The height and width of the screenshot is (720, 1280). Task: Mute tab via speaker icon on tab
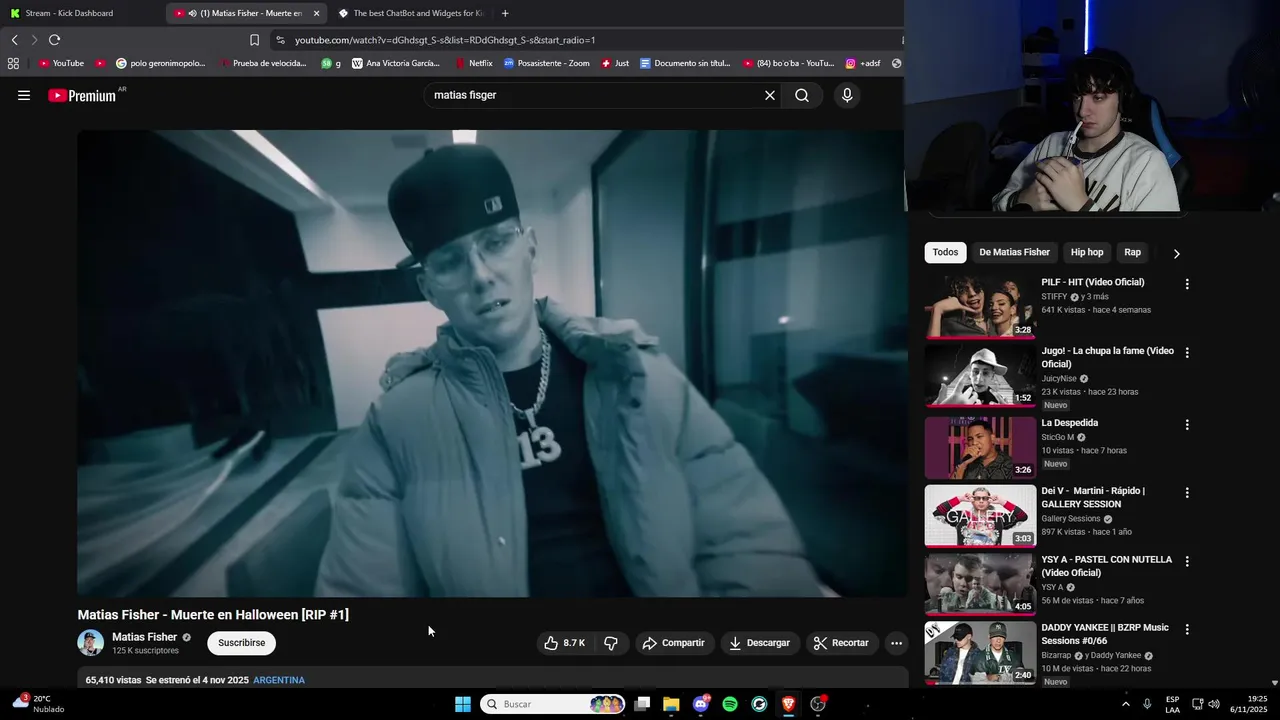[x=192, y=13]
